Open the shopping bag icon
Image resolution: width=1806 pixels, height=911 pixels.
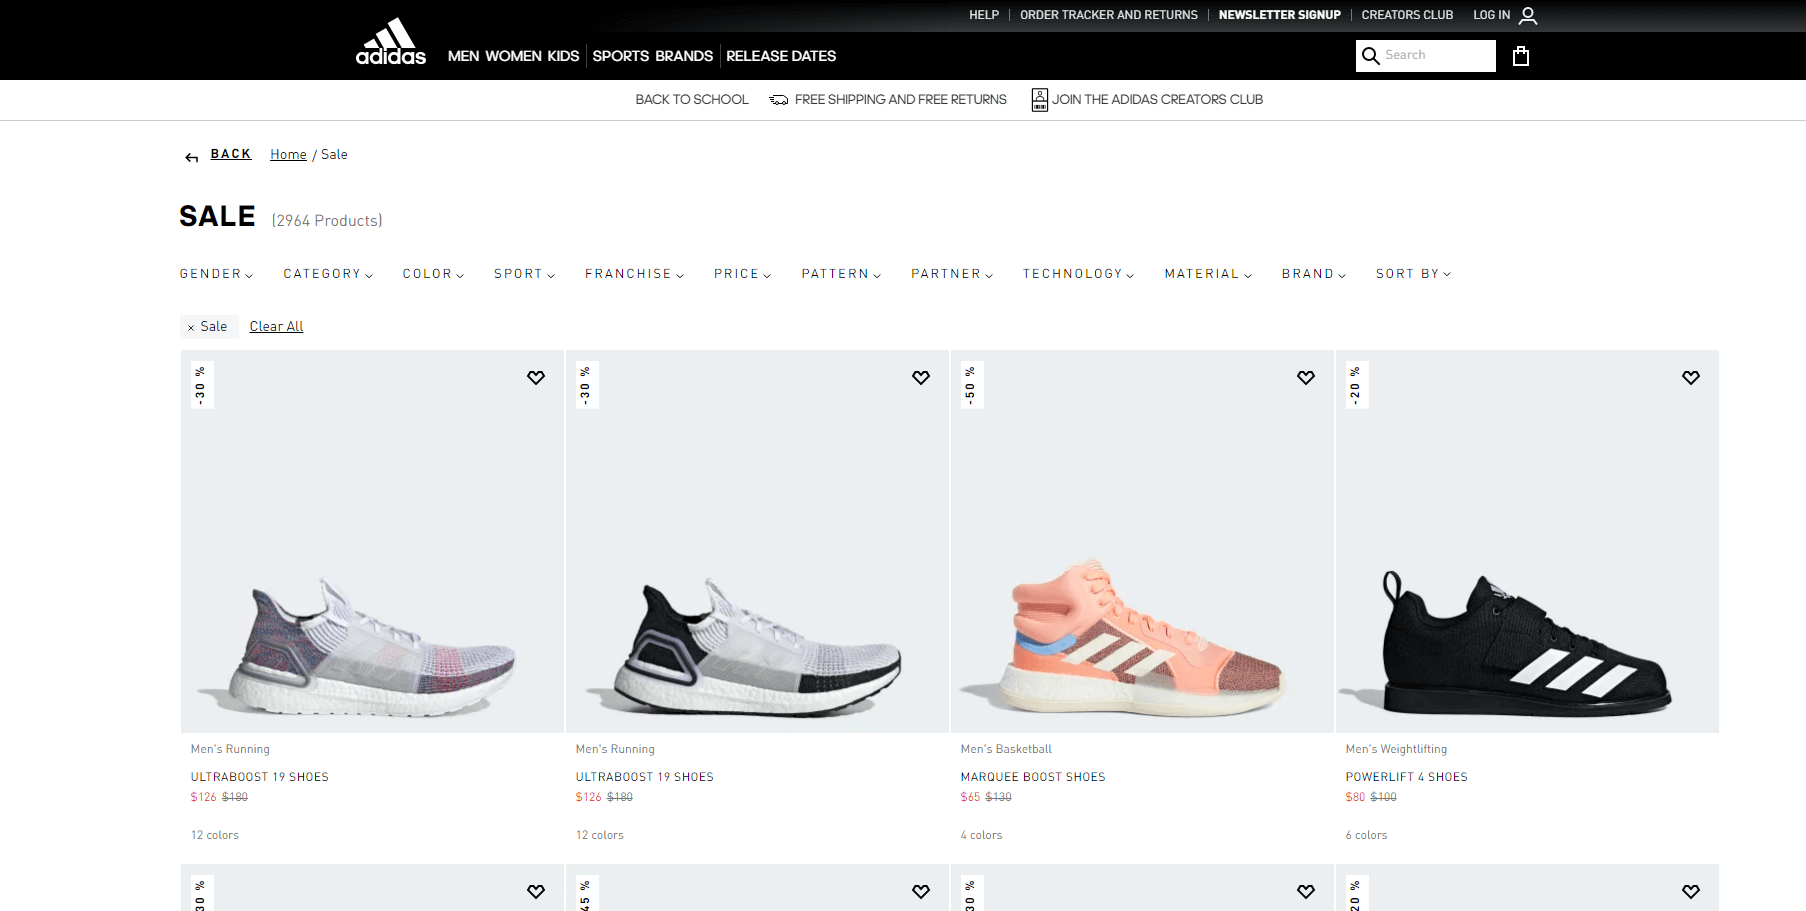pos(1521,56)
